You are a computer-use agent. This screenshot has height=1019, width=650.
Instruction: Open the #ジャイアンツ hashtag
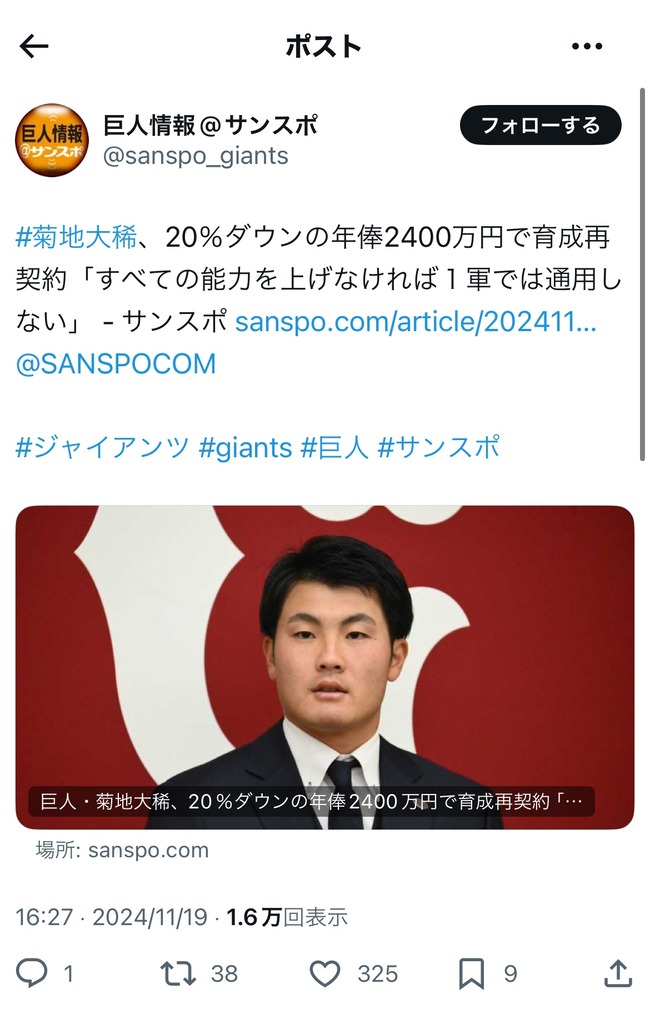click(102, 448)
